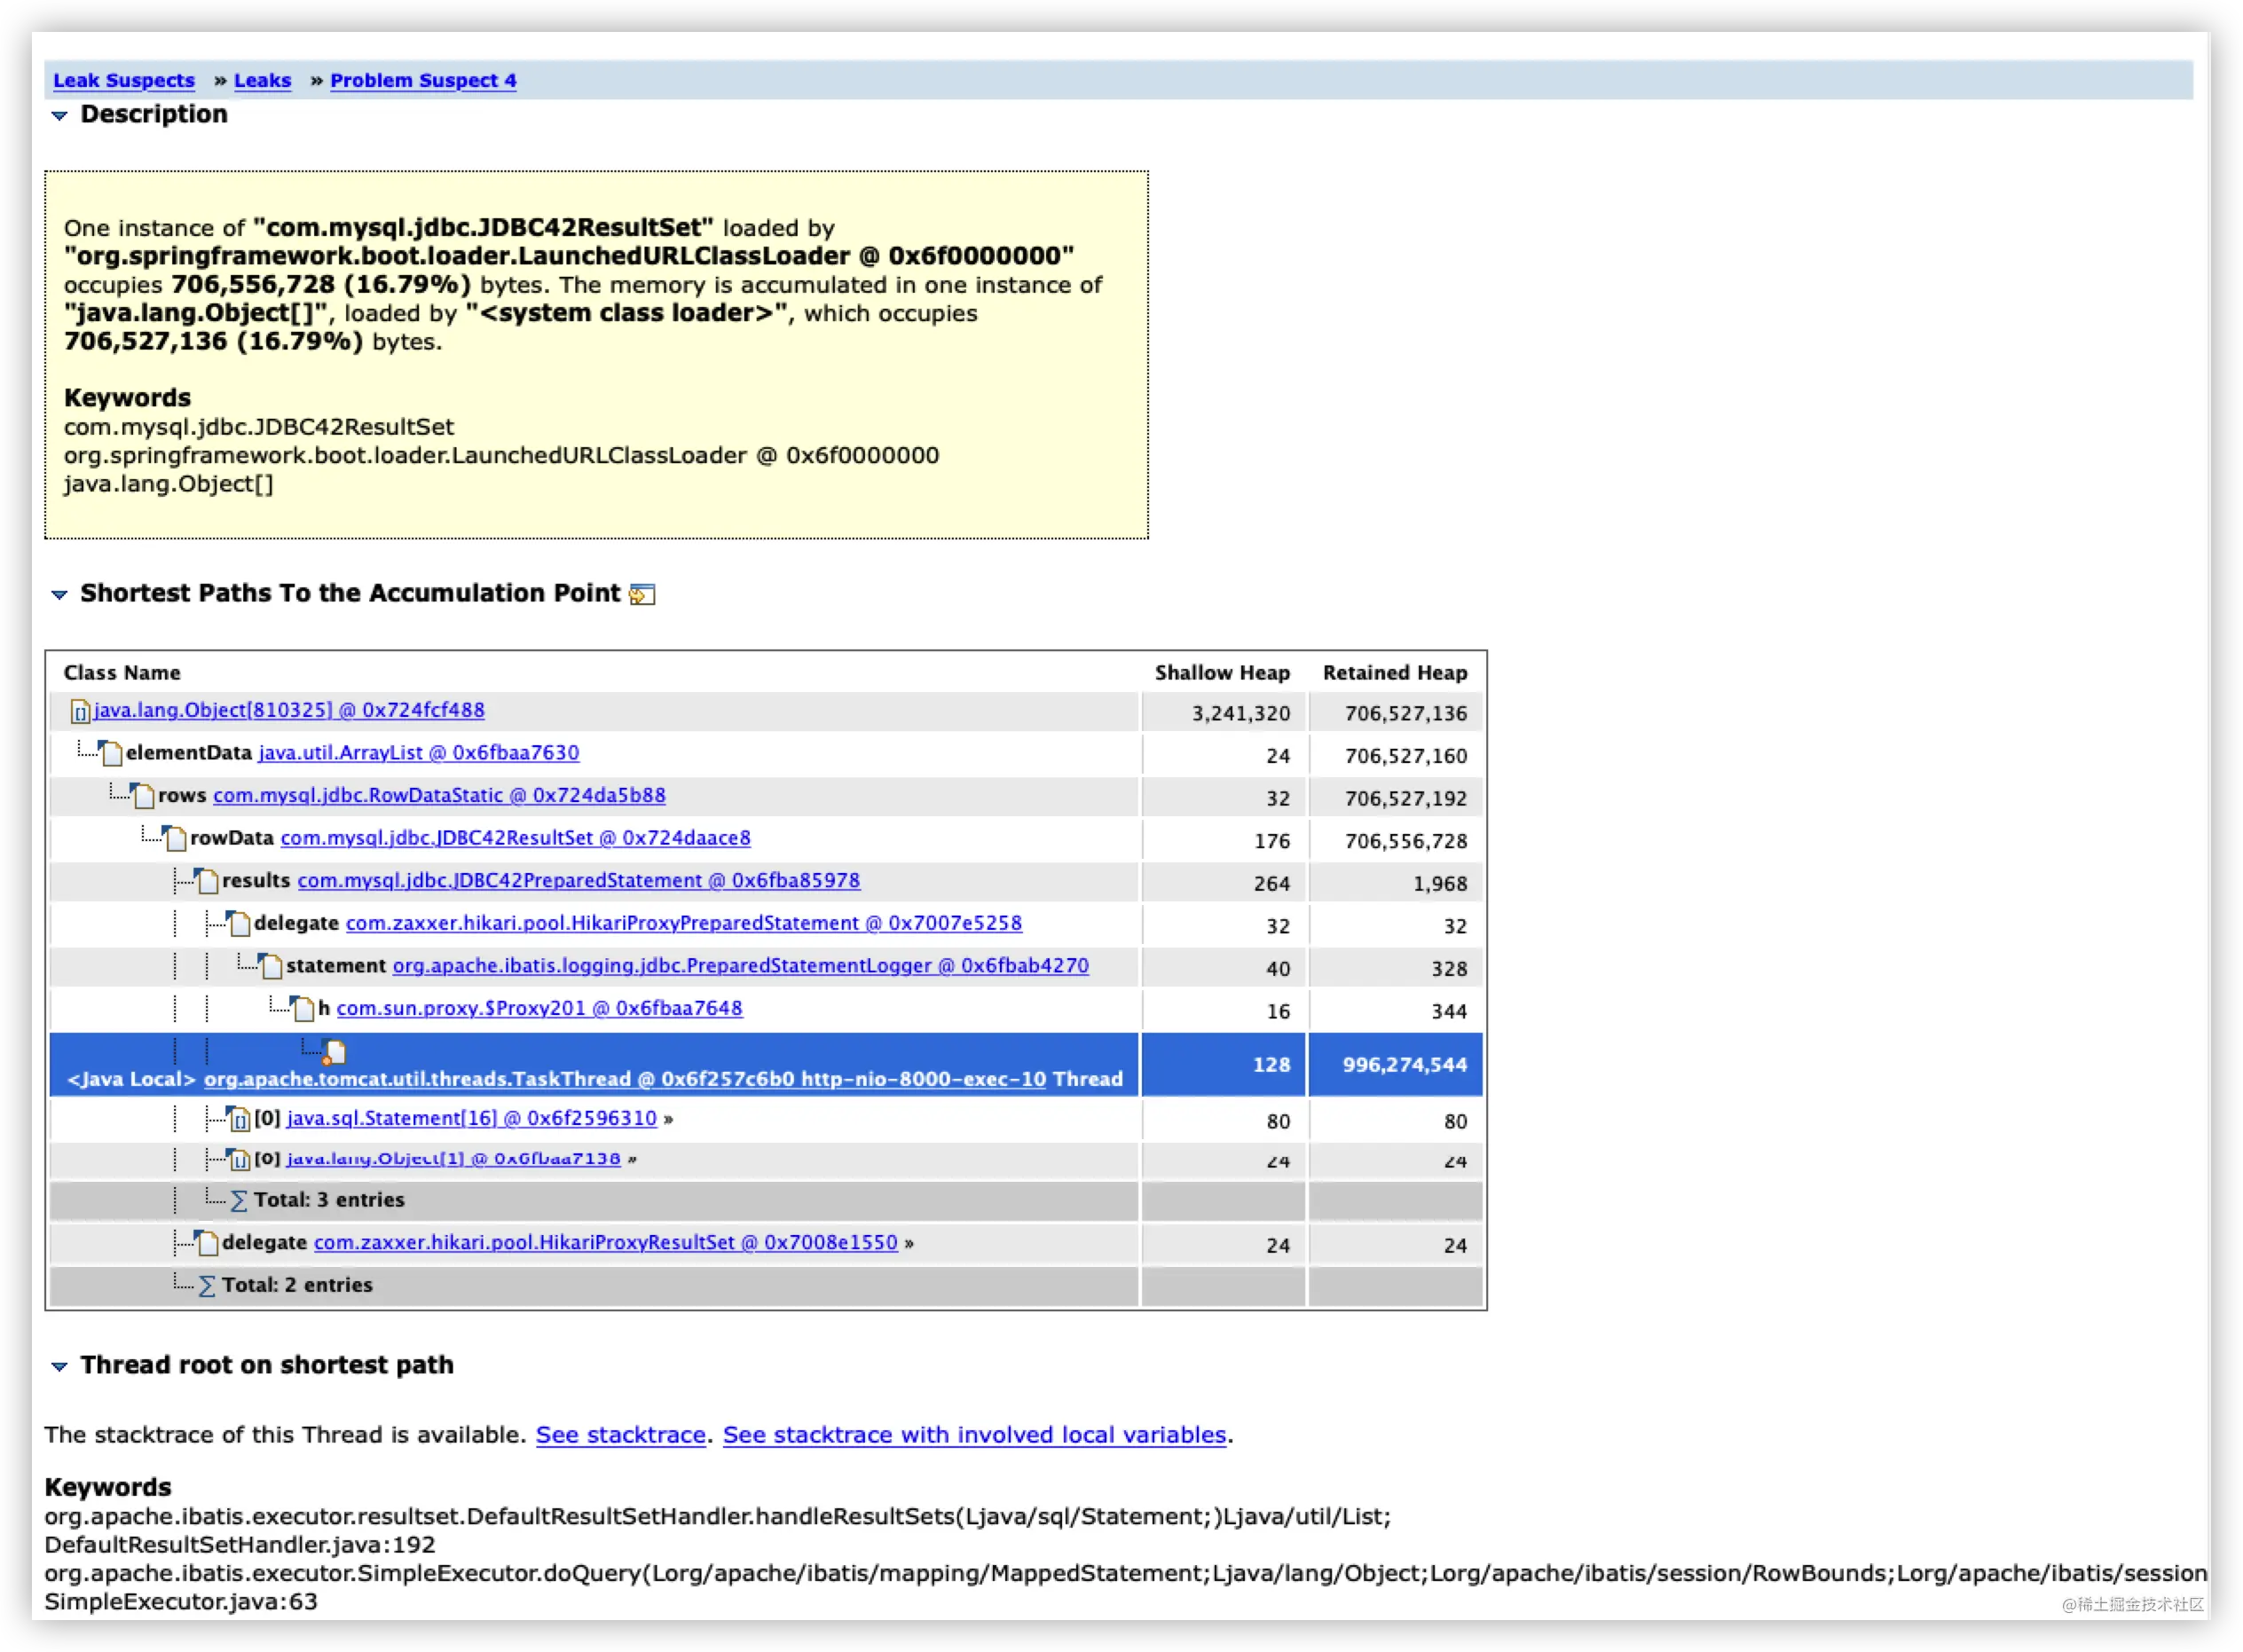Click the icon beside the Shortest Paths heading
2243x1652 pixels.
tap(642, 595)
